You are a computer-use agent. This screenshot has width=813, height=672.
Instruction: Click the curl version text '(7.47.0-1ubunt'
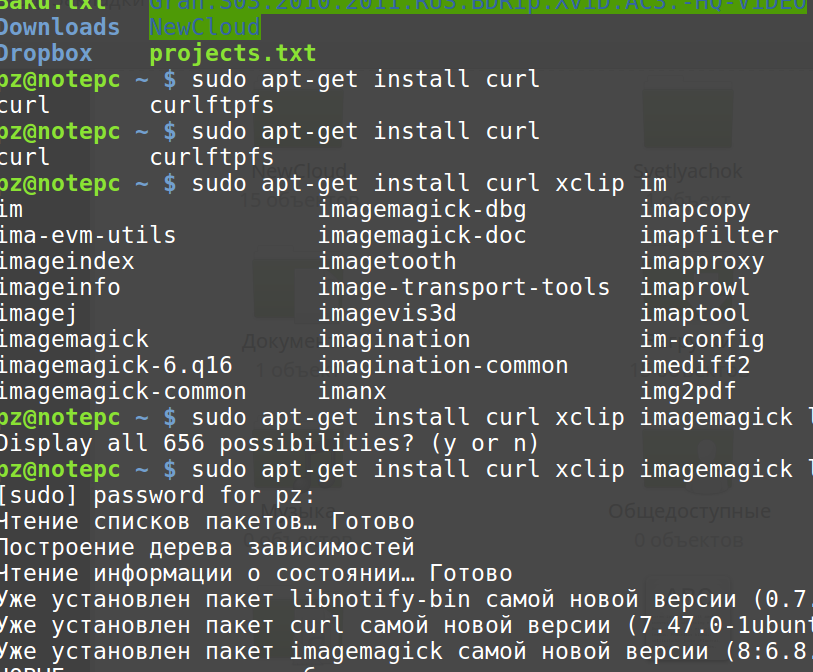(x=720, y=625)
